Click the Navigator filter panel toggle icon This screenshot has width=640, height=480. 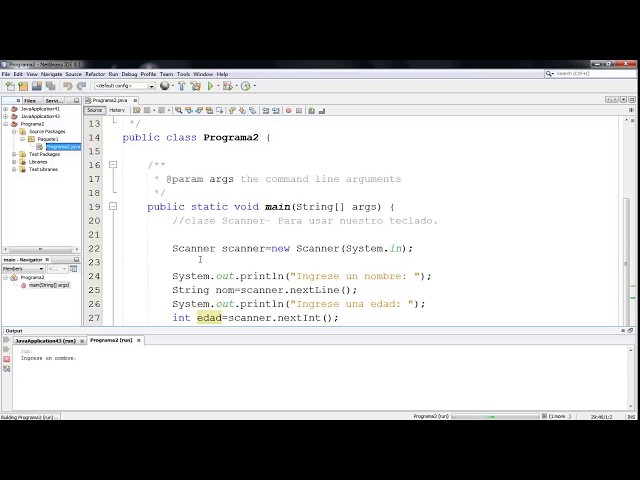point(73,269)
